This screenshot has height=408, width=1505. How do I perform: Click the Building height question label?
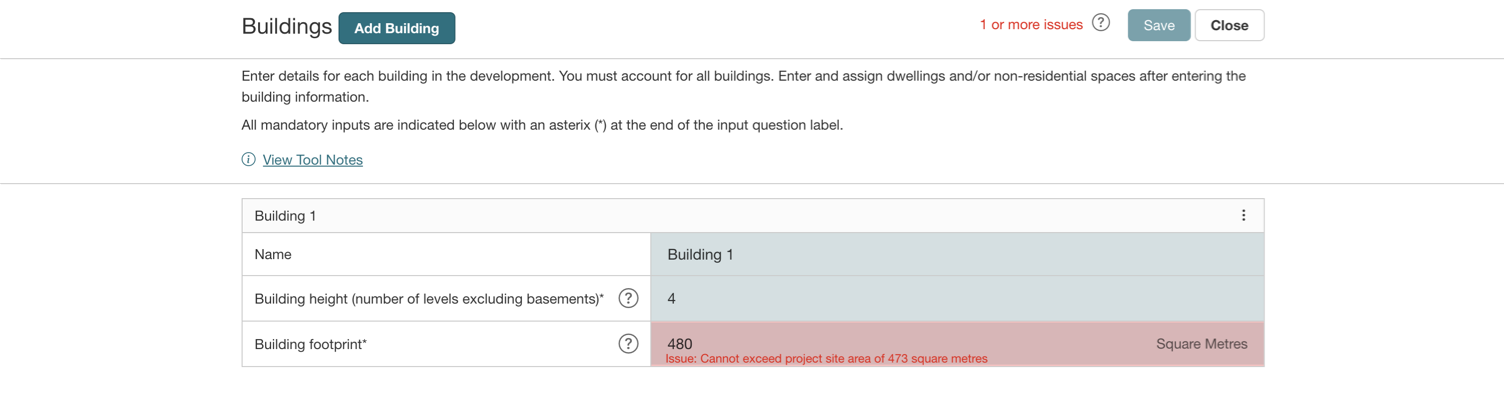point(429,299)
